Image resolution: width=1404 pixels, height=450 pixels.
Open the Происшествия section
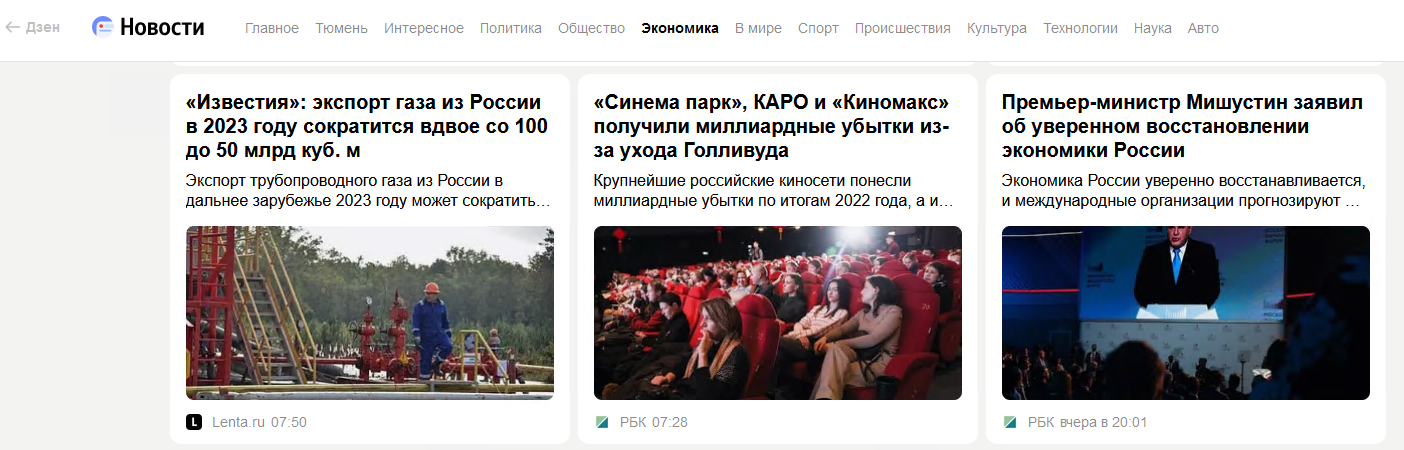click(903, 28)
